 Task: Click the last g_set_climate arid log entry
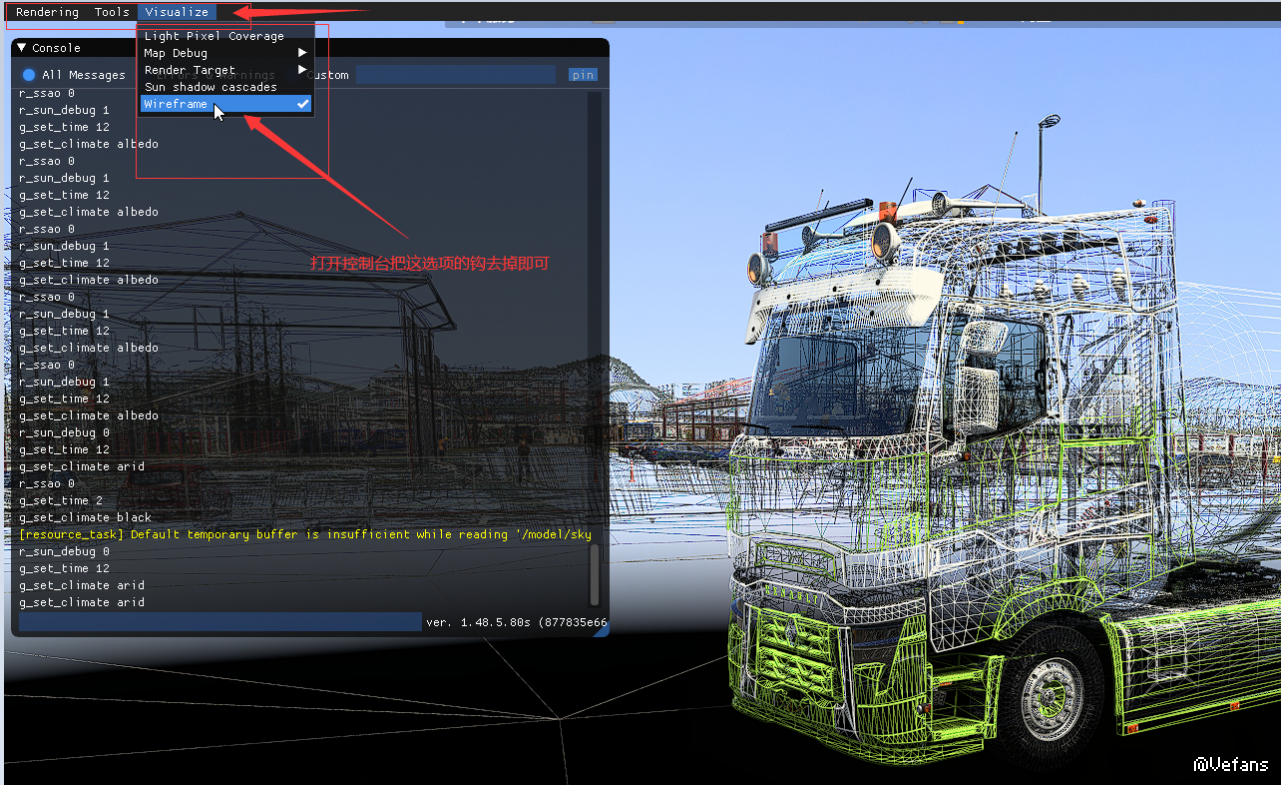82,602
